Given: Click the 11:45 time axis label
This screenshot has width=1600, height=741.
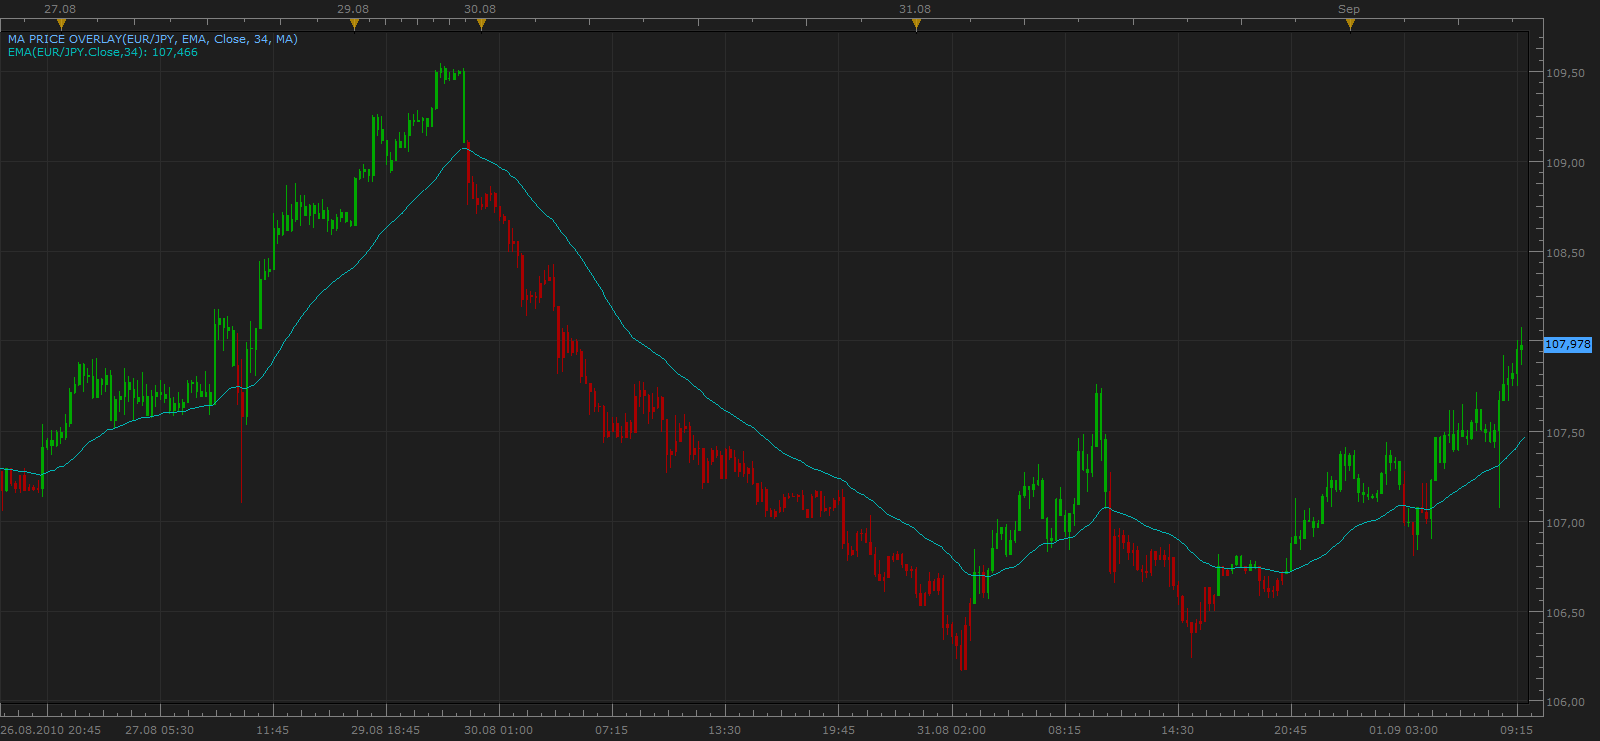Looking at the screenshot, I should (x=273, y=730).
